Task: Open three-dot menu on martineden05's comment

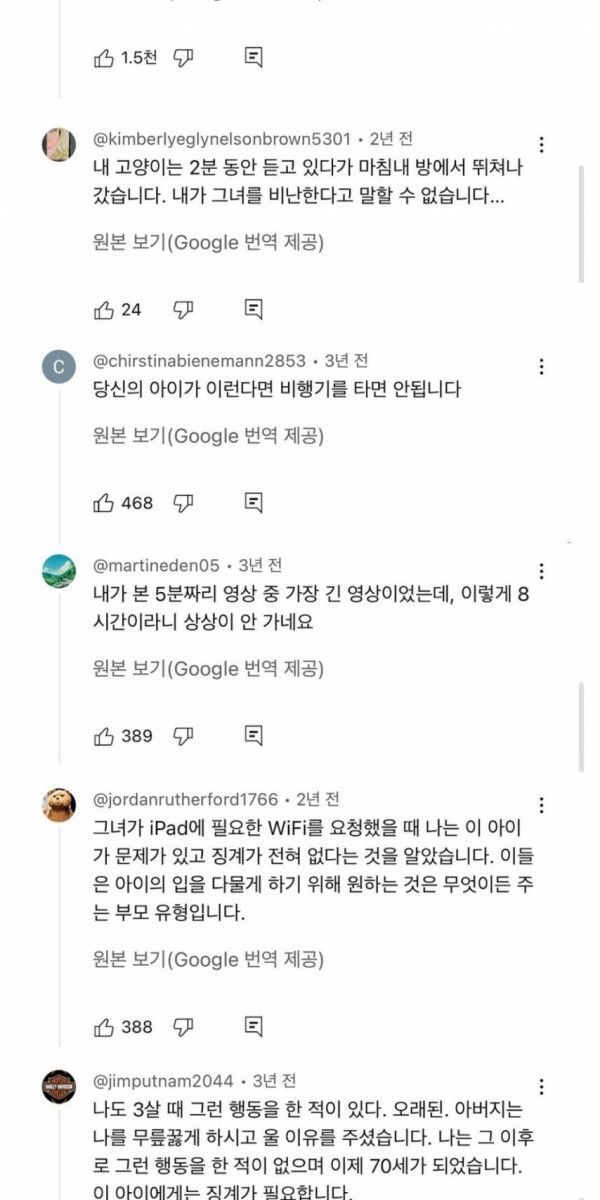Action: click(541, 571)
